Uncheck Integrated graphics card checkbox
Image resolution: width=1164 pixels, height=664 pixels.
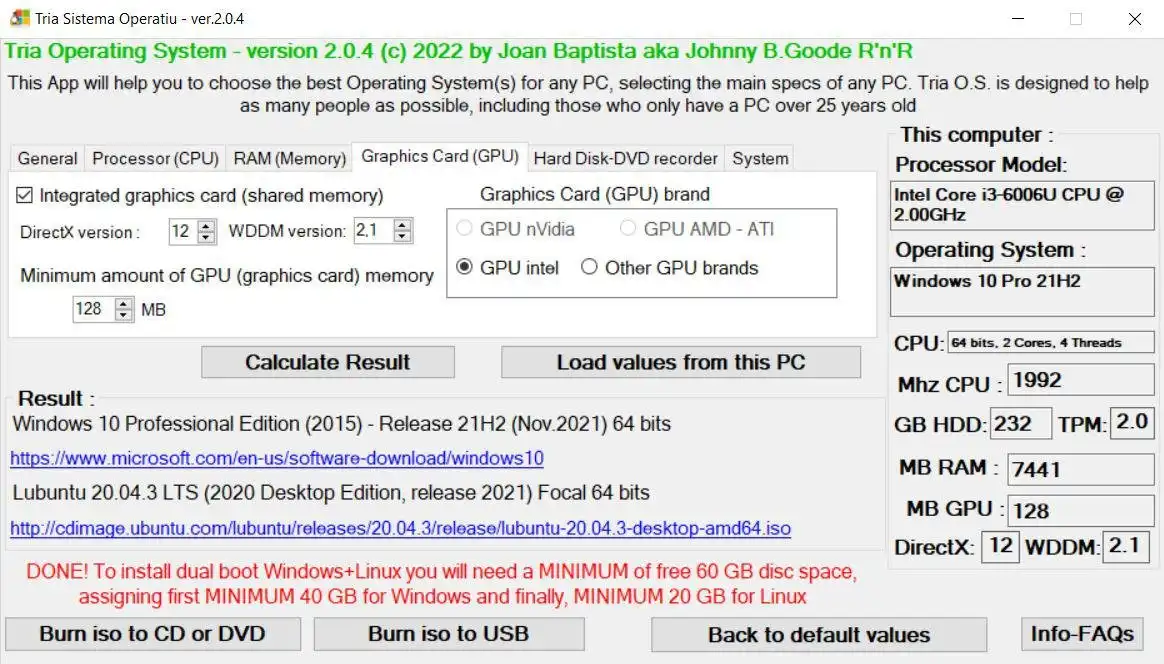click(24, 195)
